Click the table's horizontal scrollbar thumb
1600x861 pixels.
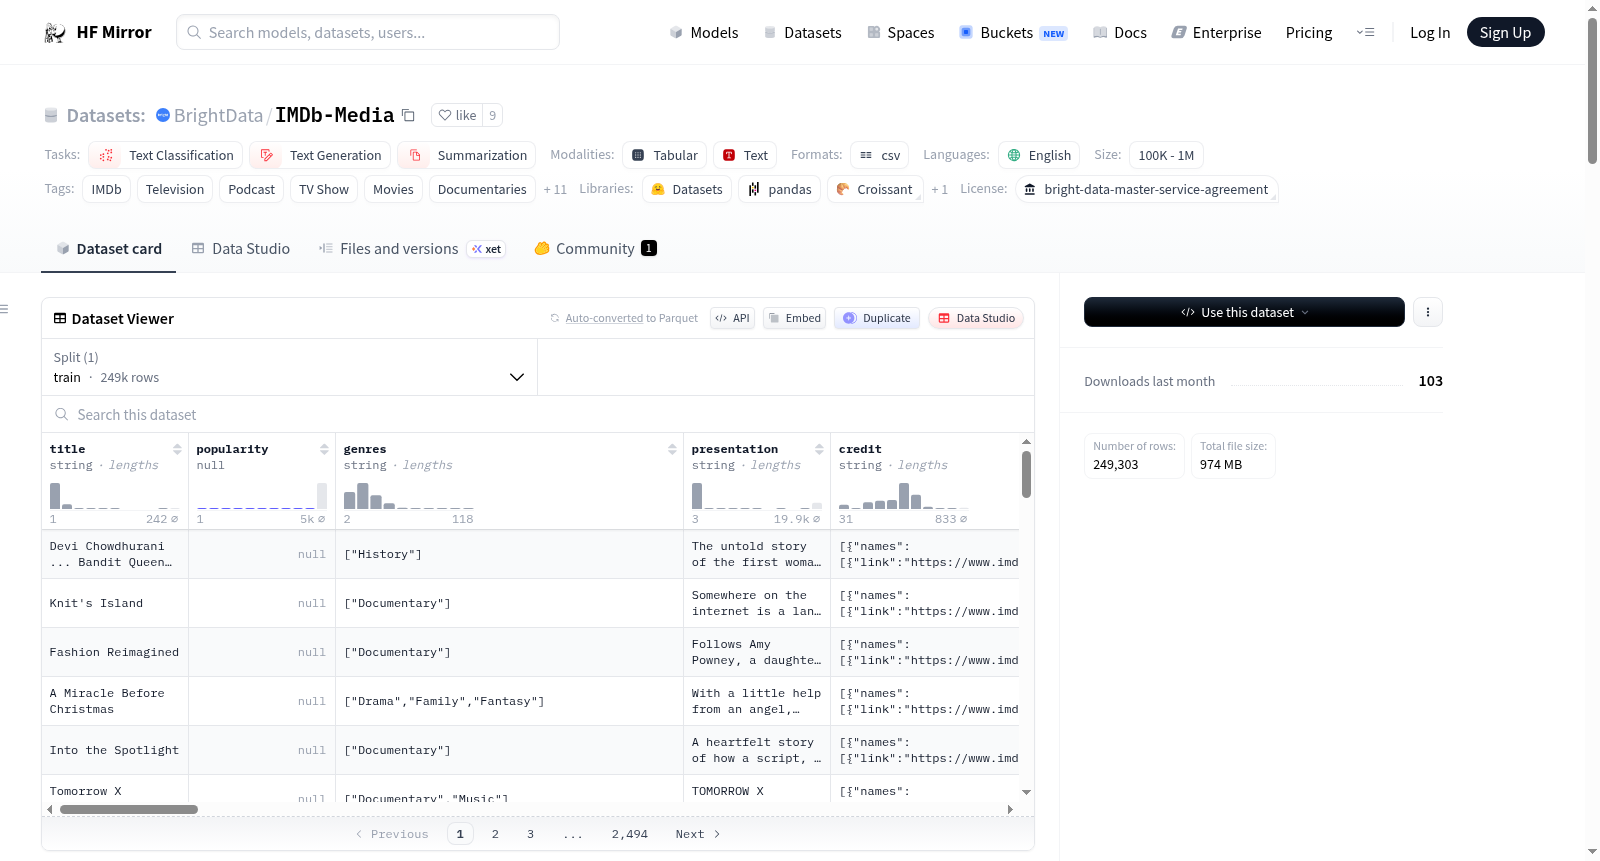coord(129,809)
